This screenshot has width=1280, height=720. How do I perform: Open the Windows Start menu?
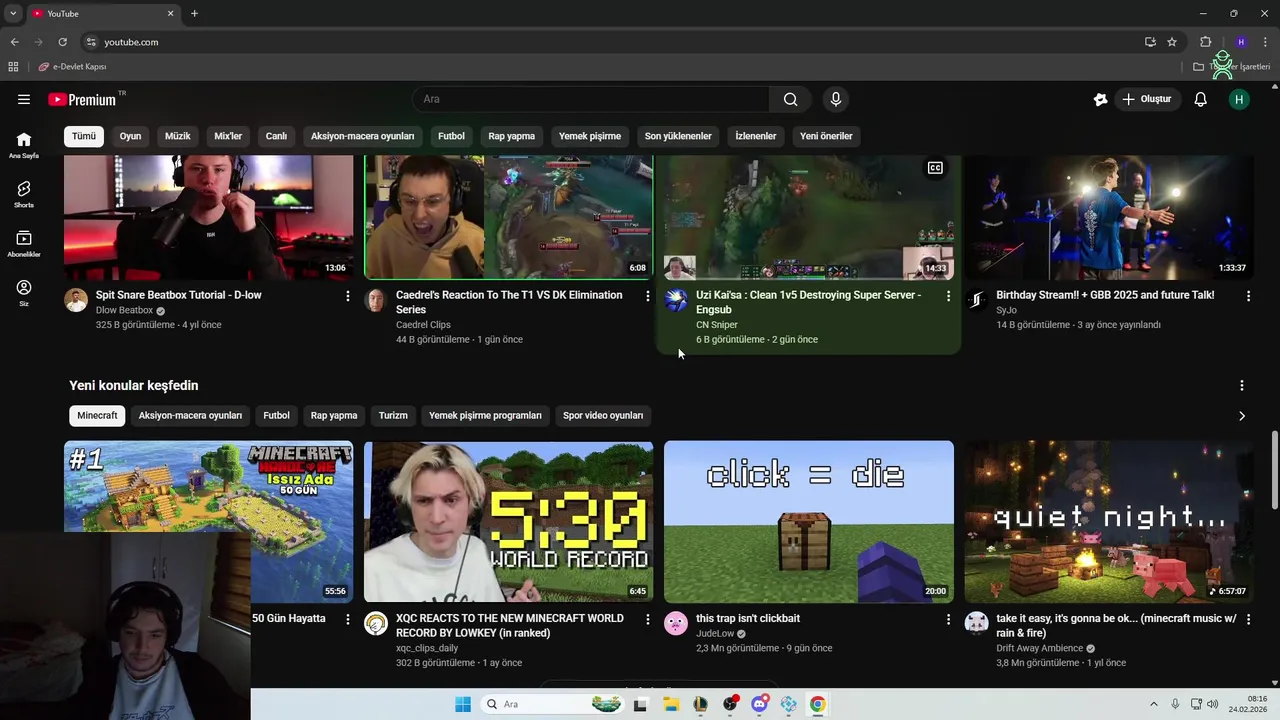[x=462, y=704]
